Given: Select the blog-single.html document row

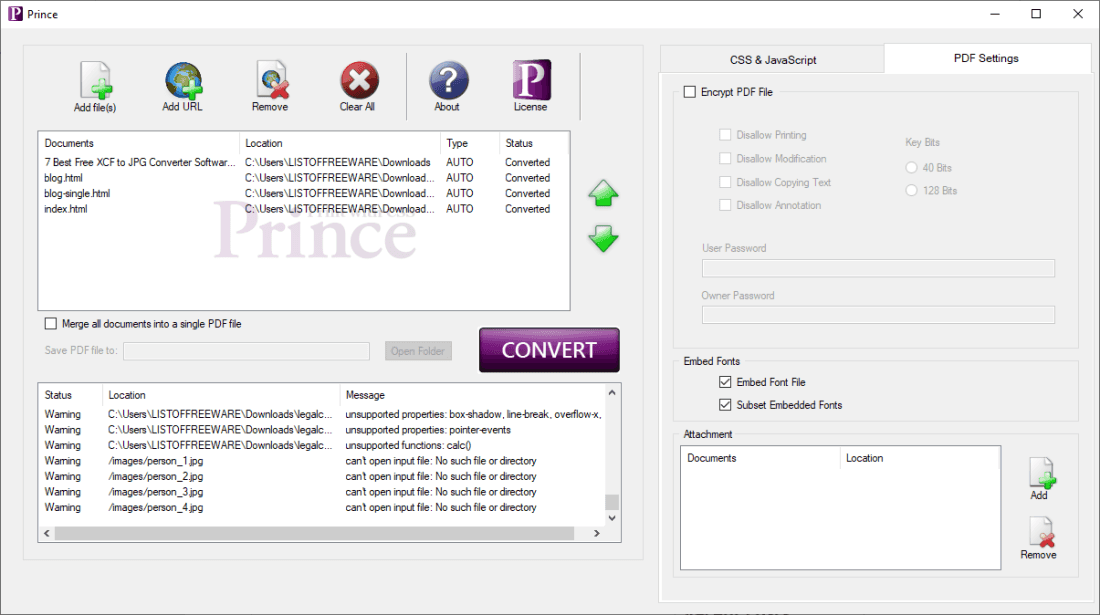Looking at the screenshot, I should [x=303, y=194].
